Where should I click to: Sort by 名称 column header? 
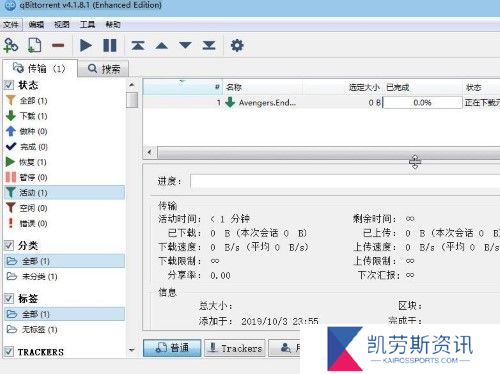[x=263, y=87]
